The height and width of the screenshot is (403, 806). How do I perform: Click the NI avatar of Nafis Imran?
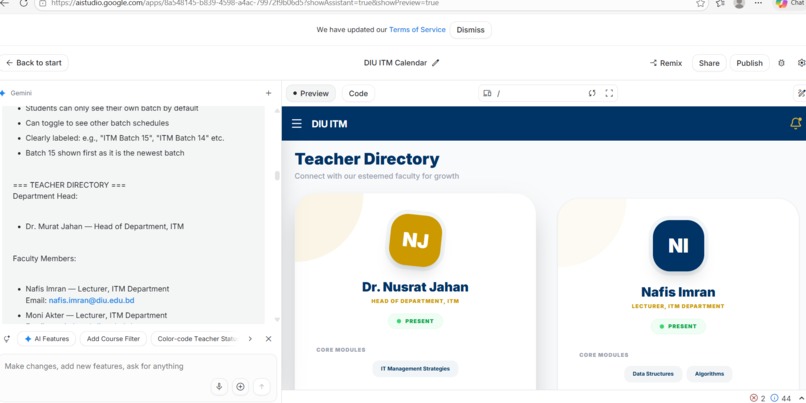678,246
